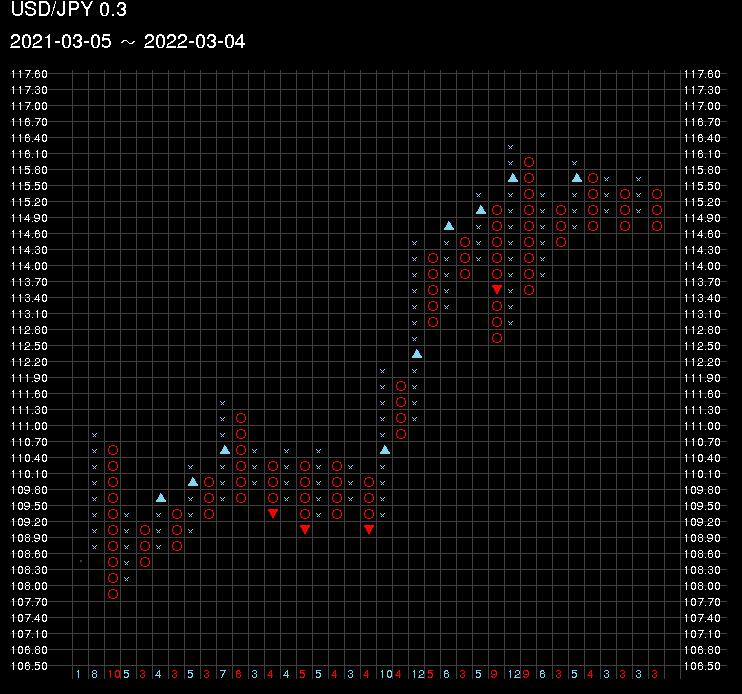This screenshot has width=742, height=694.
Task: Click the 2021-03-05 ~ 2022-03-04 date range
Action: click(x=127, y=42)
